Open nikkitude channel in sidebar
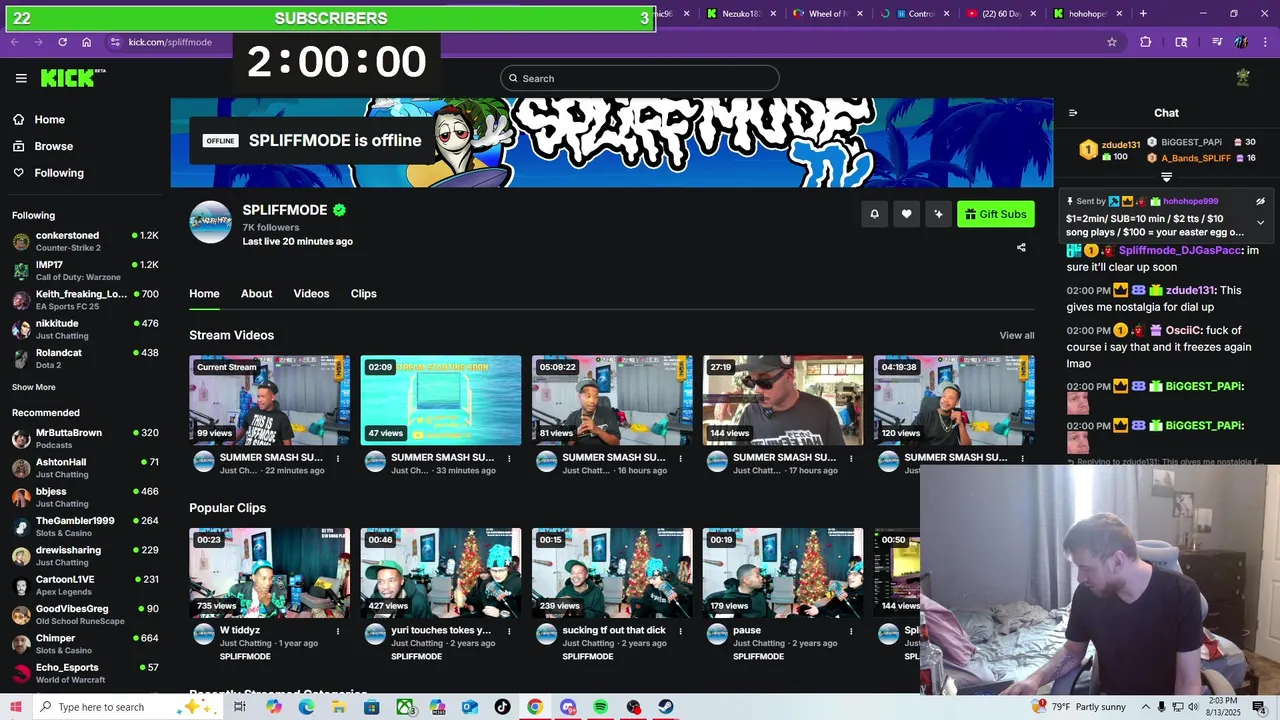 85,329
